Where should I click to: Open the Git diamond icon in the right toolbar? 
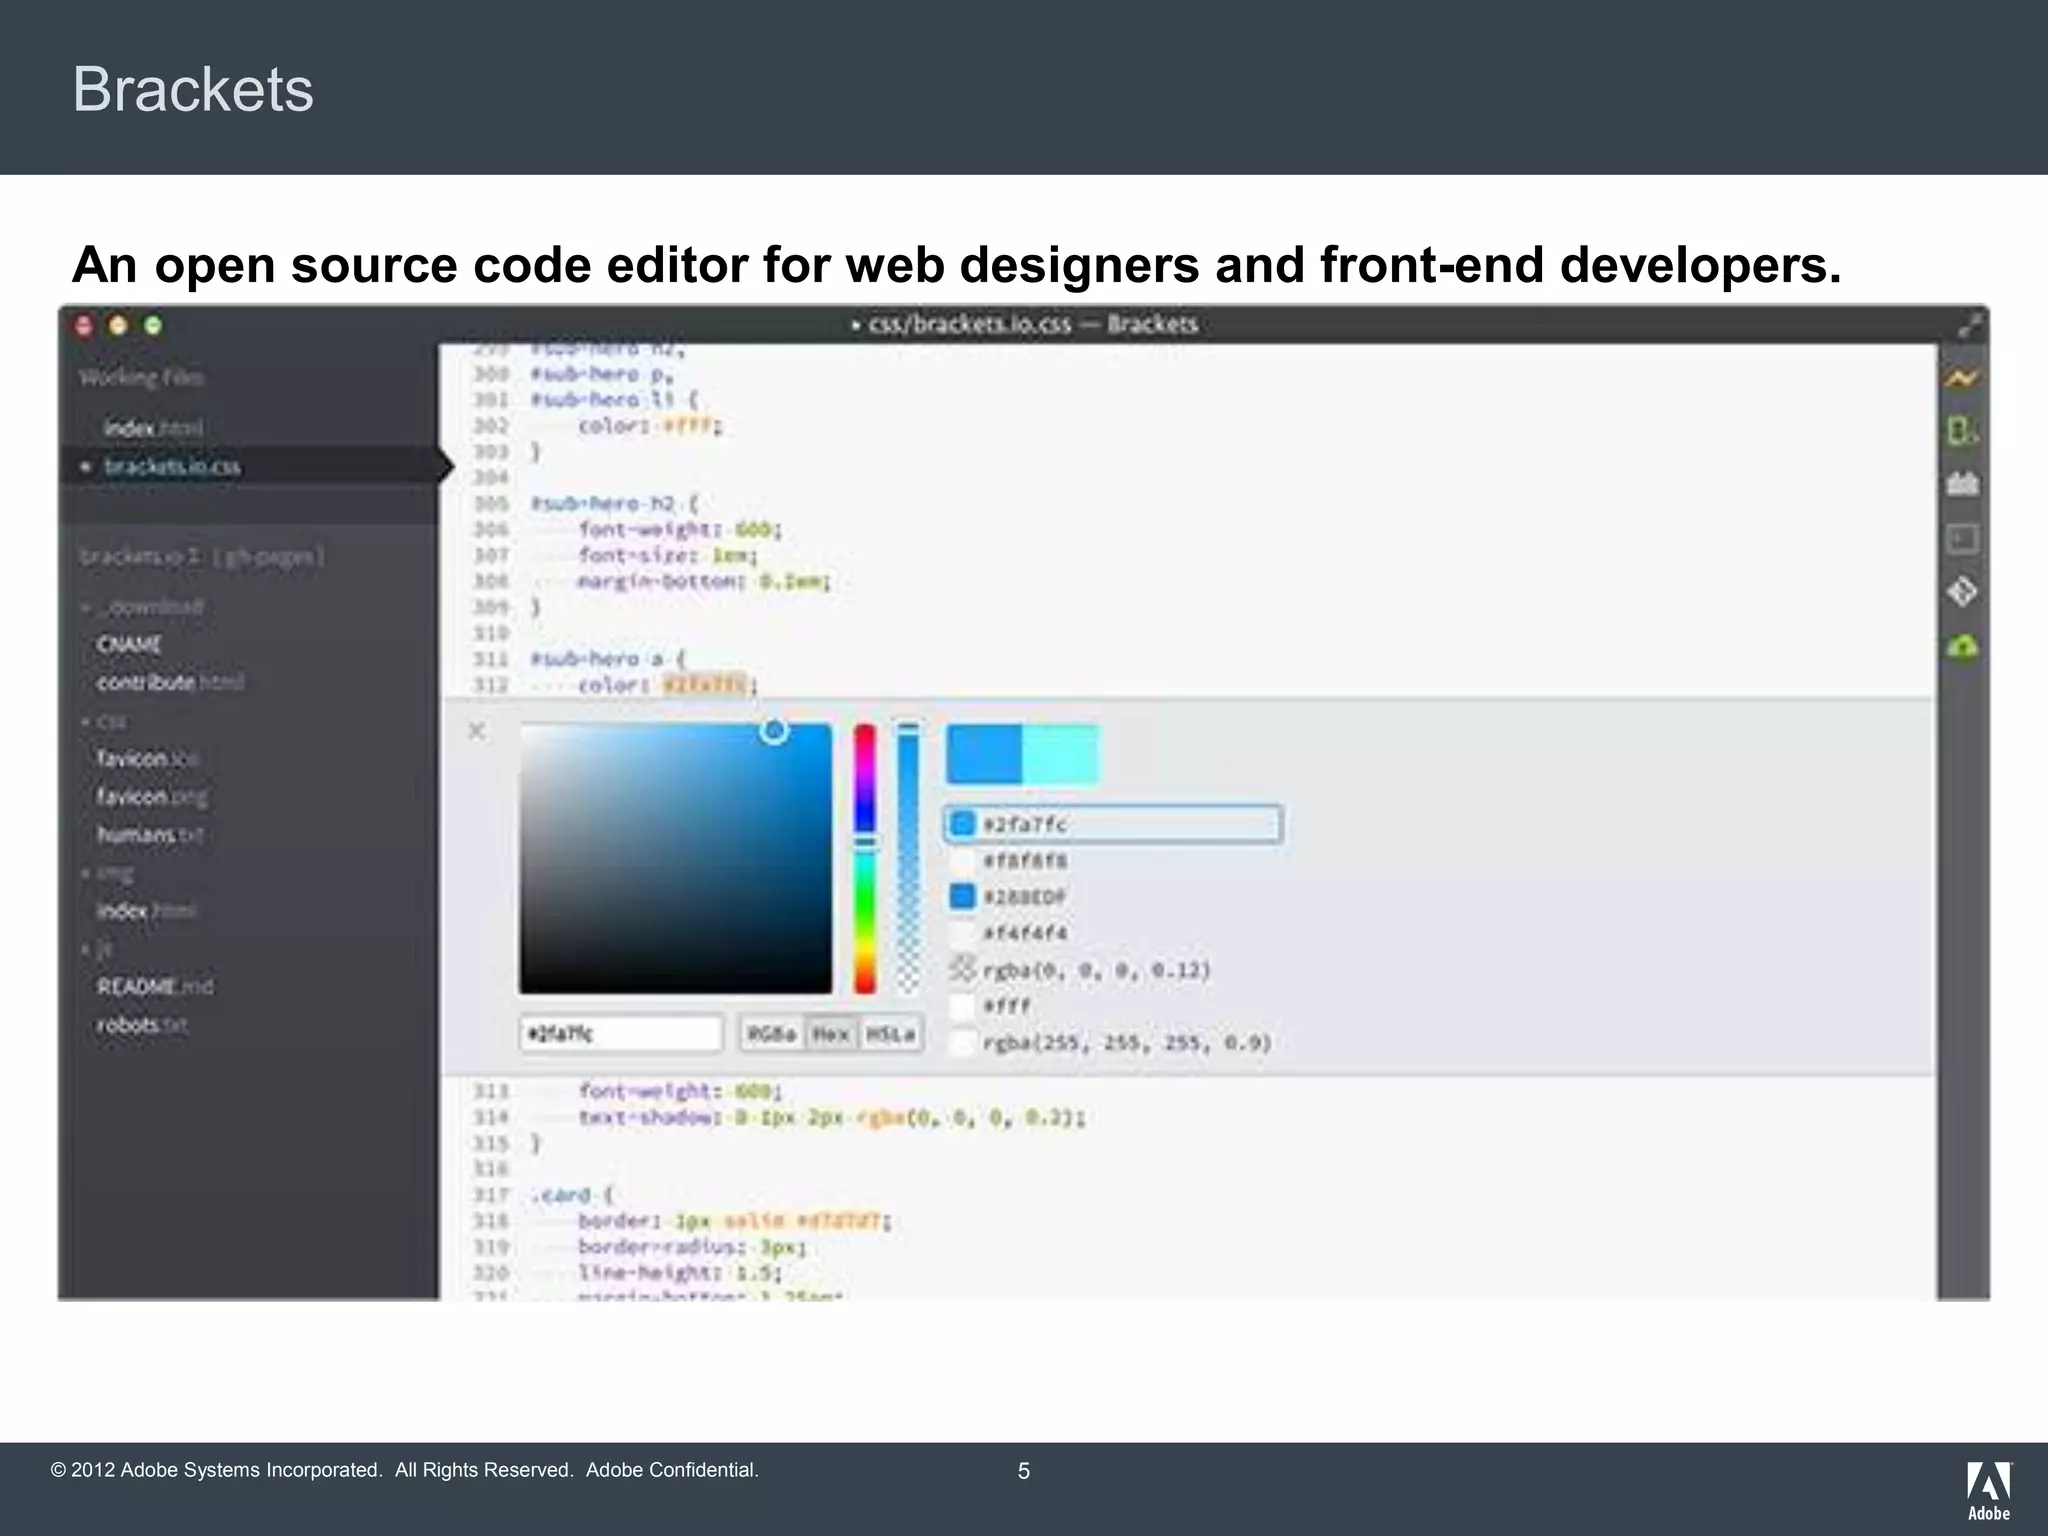1962,592
